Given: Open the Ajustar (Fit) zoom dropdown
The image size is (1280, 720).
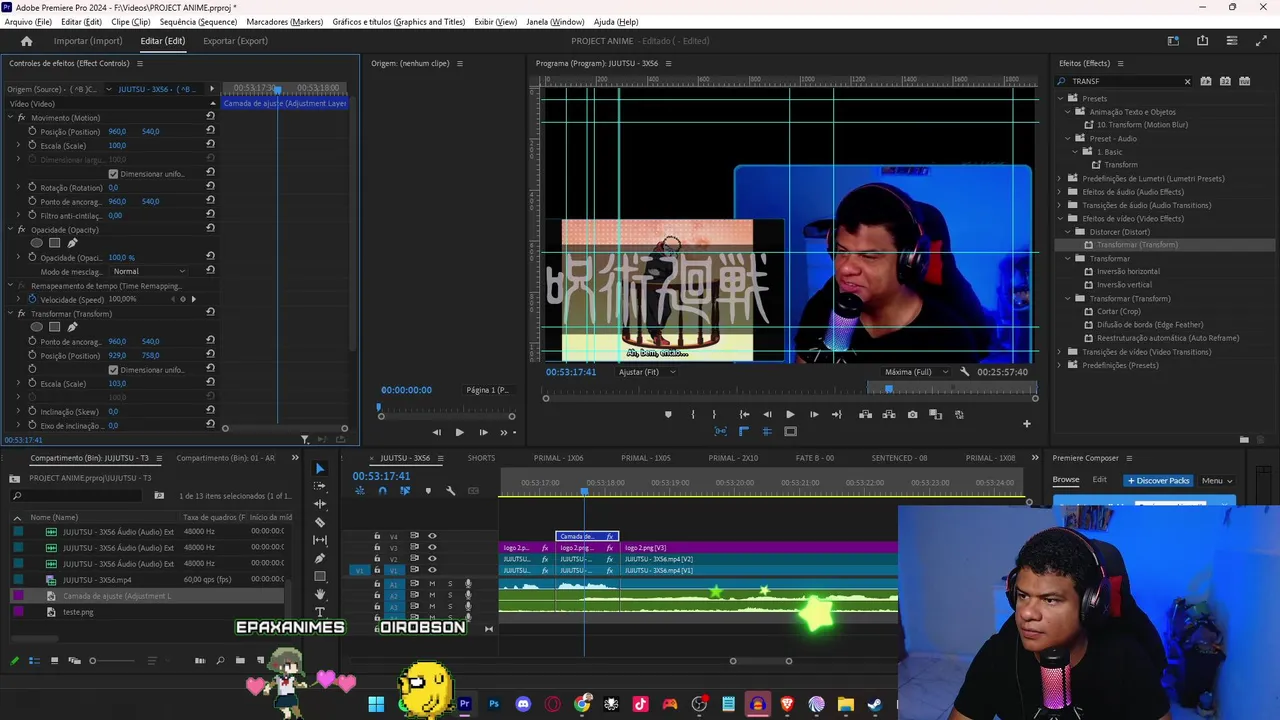Looking at the screenshot, I should pyautogui.click(x=647, y=372).
